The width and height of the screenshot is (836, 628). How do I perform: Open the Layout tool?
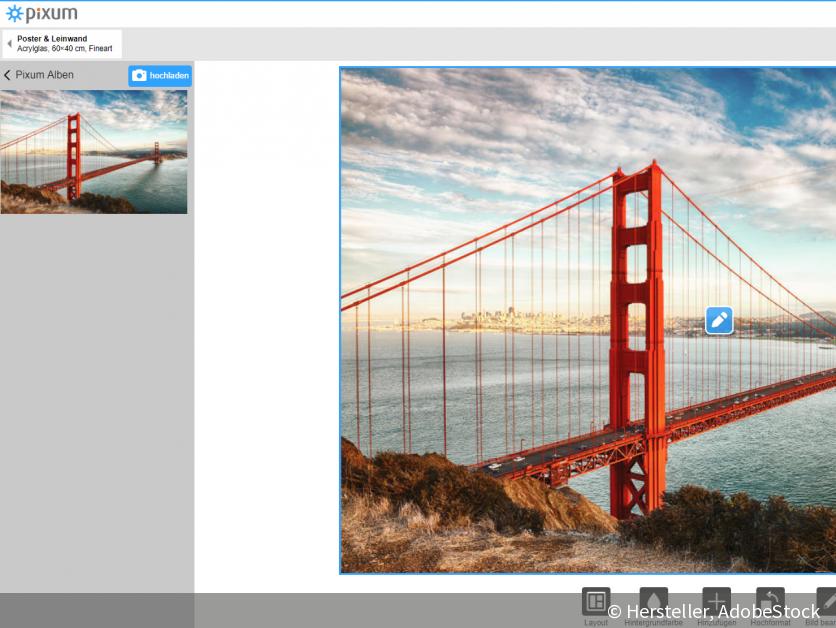point(596,606)
